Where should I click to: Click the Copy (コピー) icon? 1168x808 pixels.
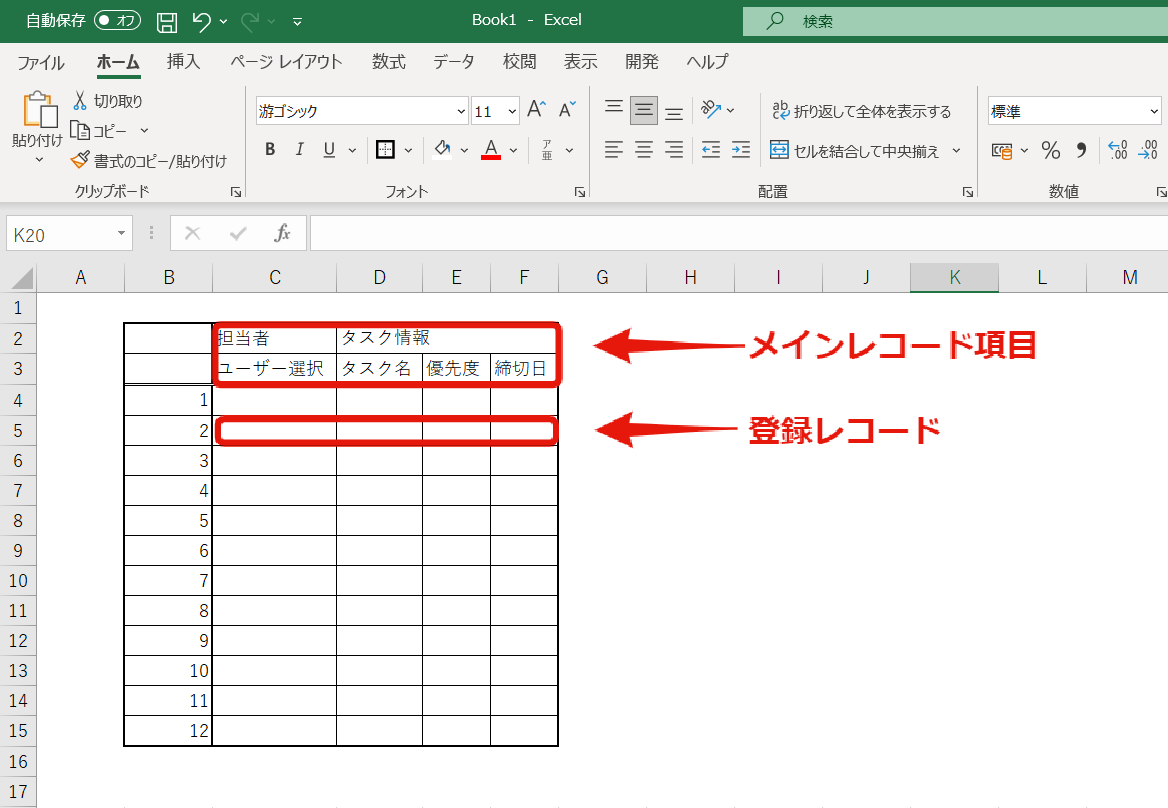(80, 130)
